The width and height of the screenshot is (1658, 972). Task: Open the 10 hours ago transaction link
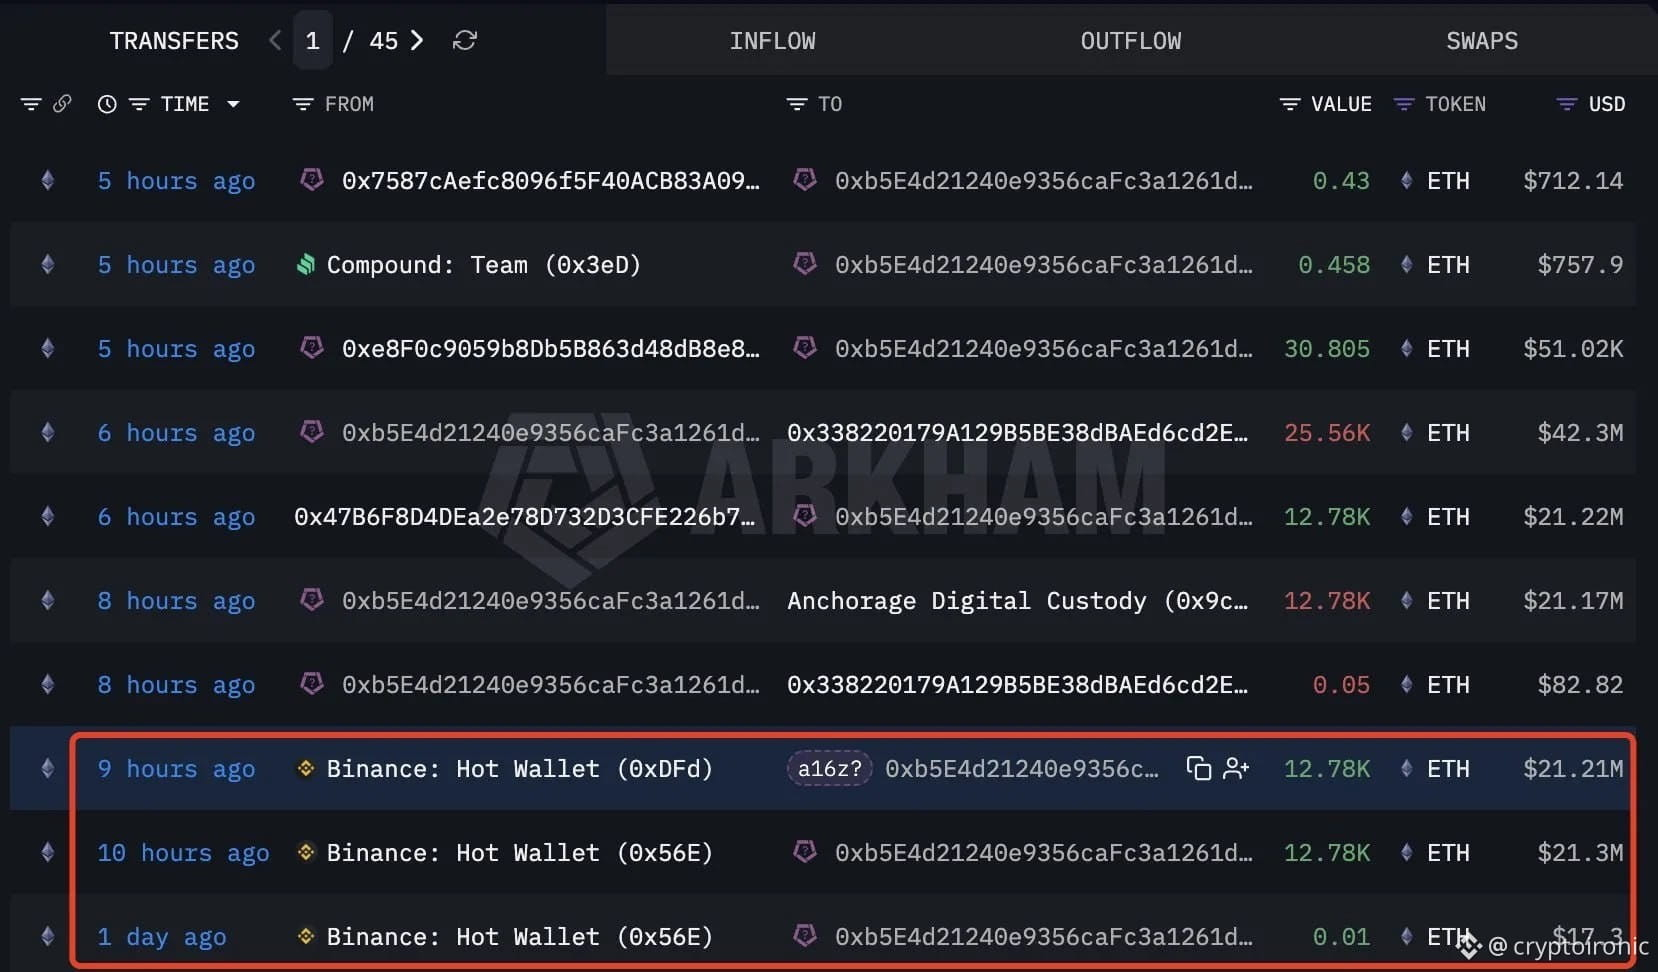183,853
